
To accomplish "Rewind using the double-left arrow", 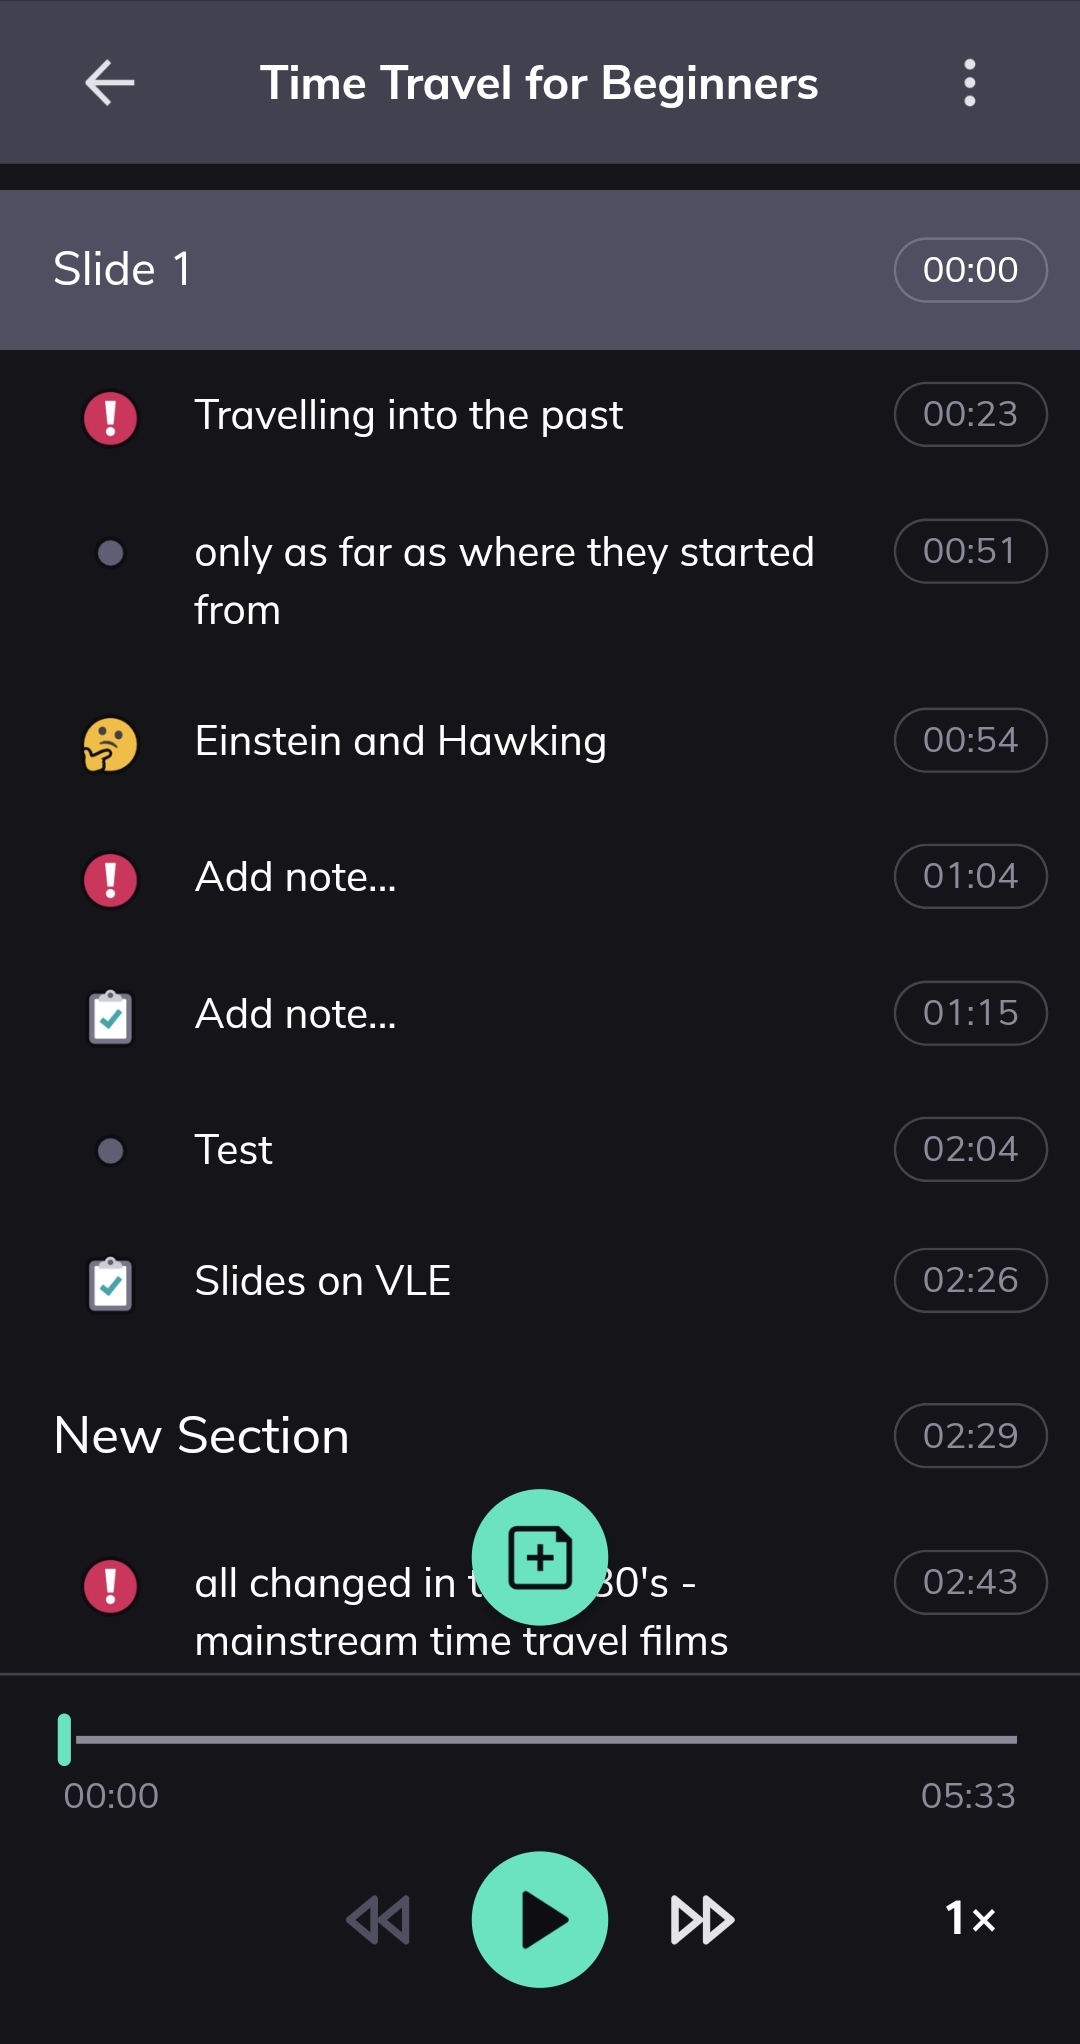I will (378, 1920).
